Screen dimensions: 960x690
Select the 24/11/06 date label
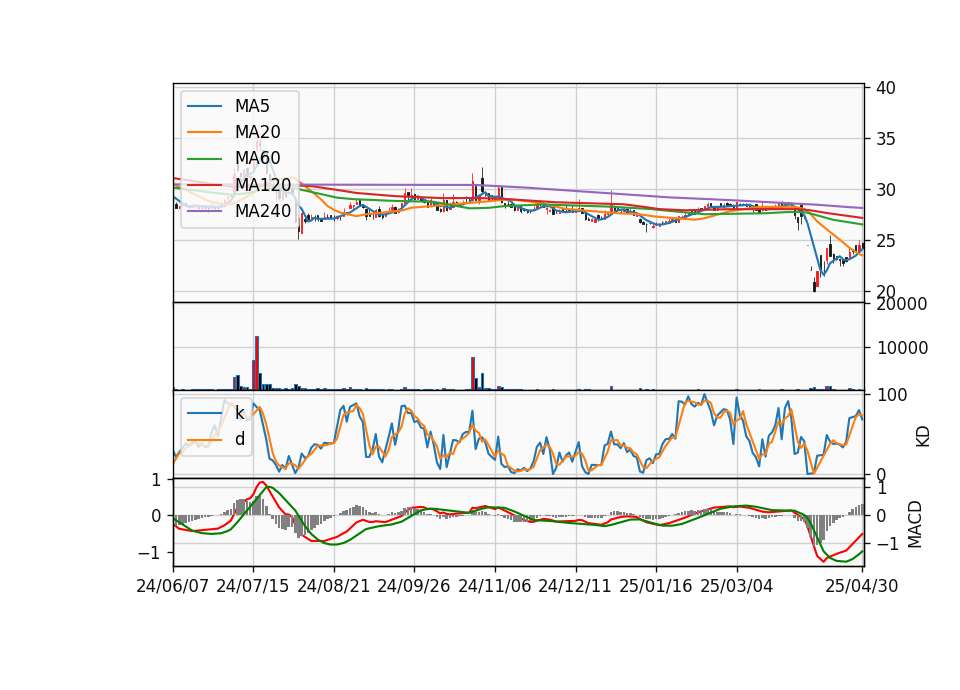495,586
